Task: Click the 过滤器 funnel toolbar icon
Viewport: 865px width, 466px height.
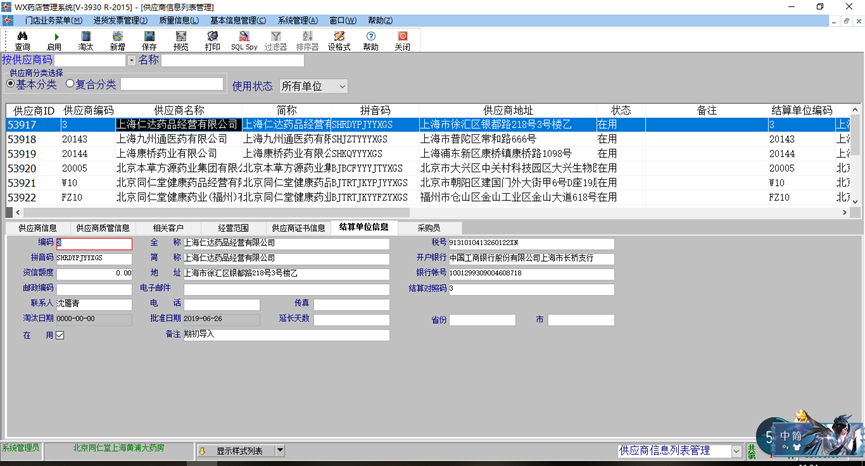Action: (x=276, y=41)
